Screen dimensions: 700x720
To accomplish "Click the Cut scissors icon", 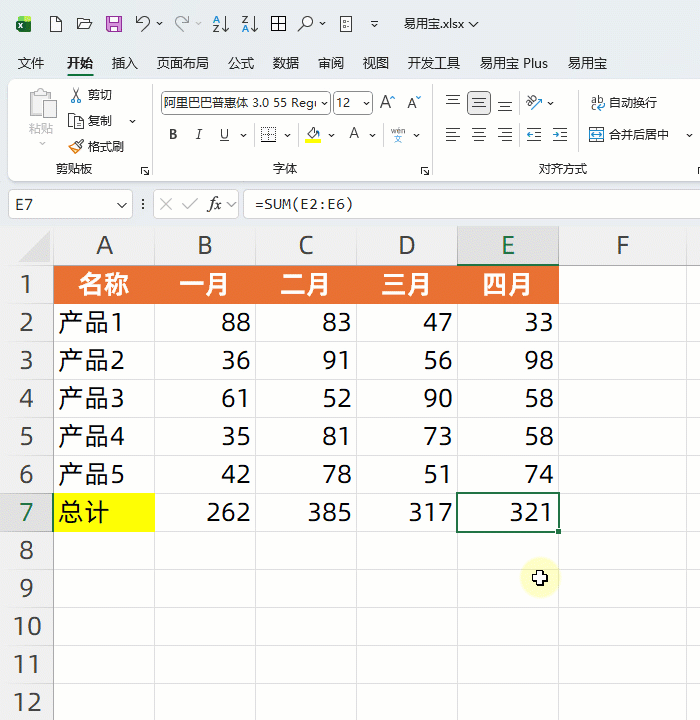I will pos(76,95).
